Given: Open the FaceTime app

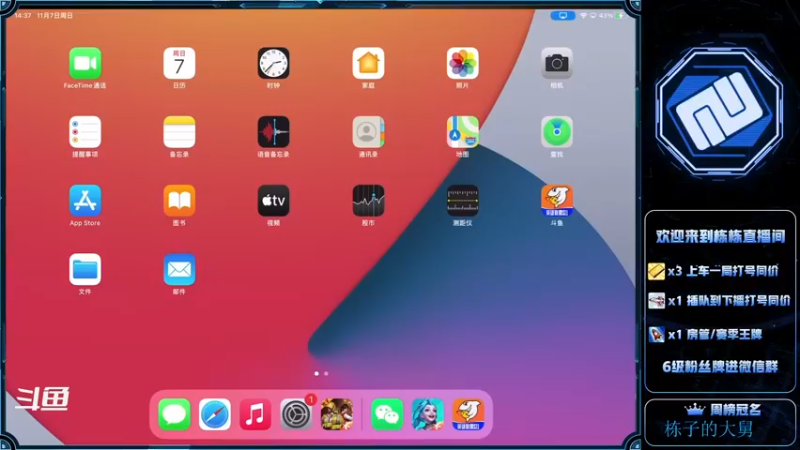Looking at the screenshot, I should [85, 63].
